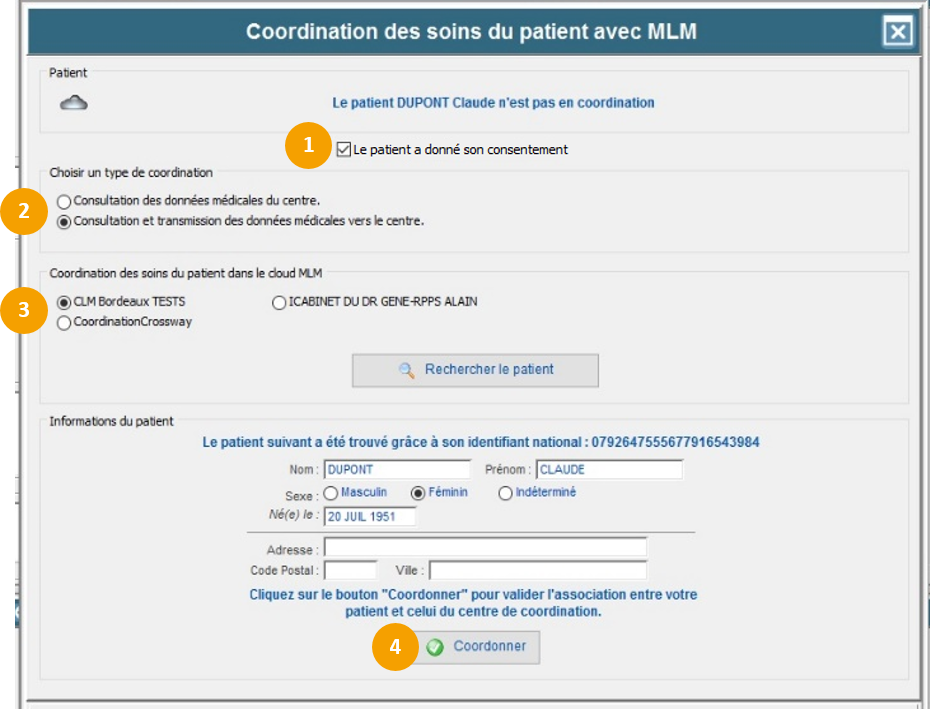930x709 pixels.
Task: Set sexe to Masculin
Action: pos(331,493)
